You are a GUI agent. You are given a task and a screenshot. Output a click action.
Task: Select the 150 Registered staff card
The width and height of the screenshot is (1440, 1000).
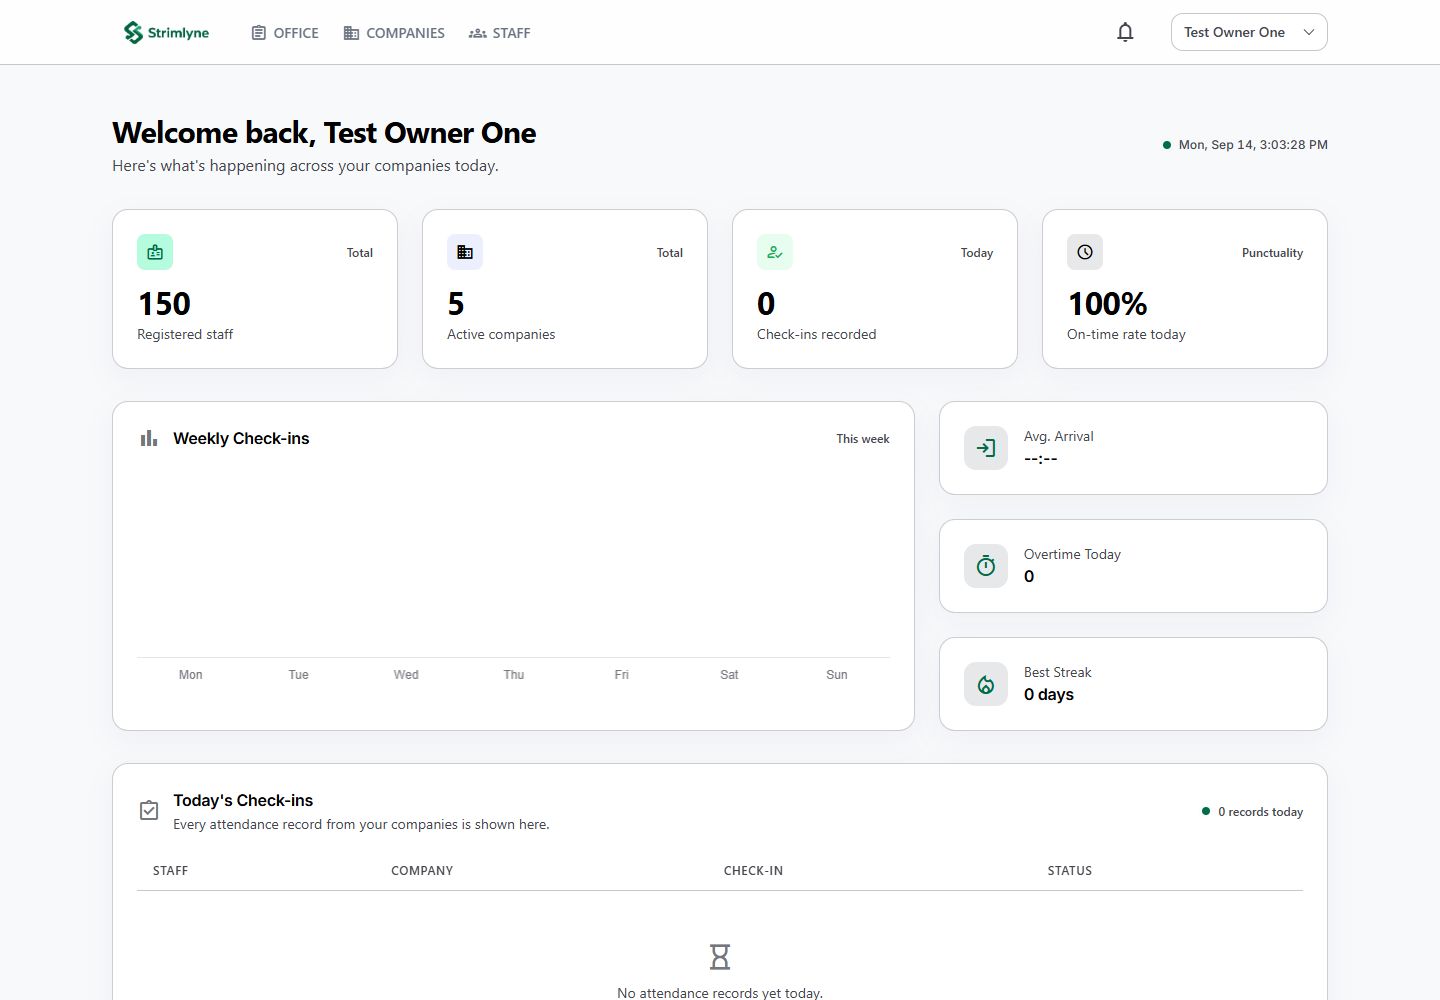coord(255,289)
